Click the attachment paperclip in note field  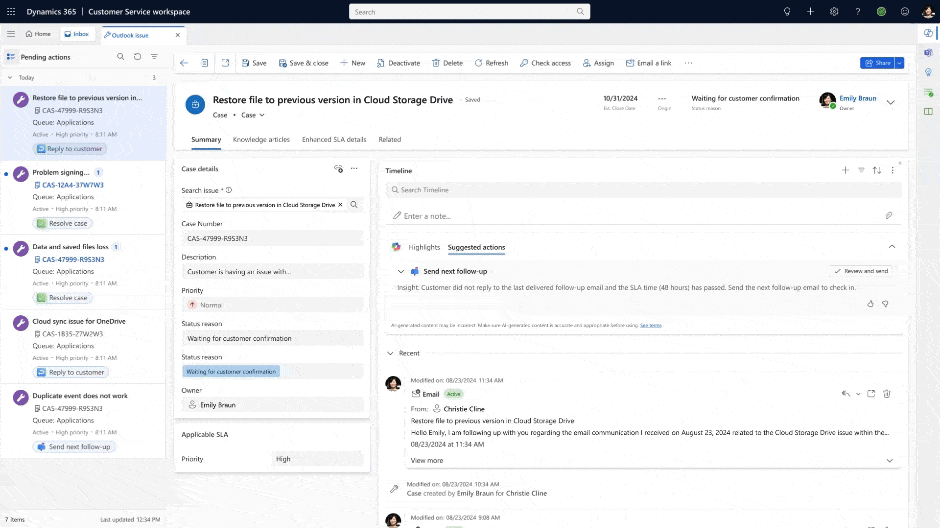pyautogui.click(x=888, y=215)
